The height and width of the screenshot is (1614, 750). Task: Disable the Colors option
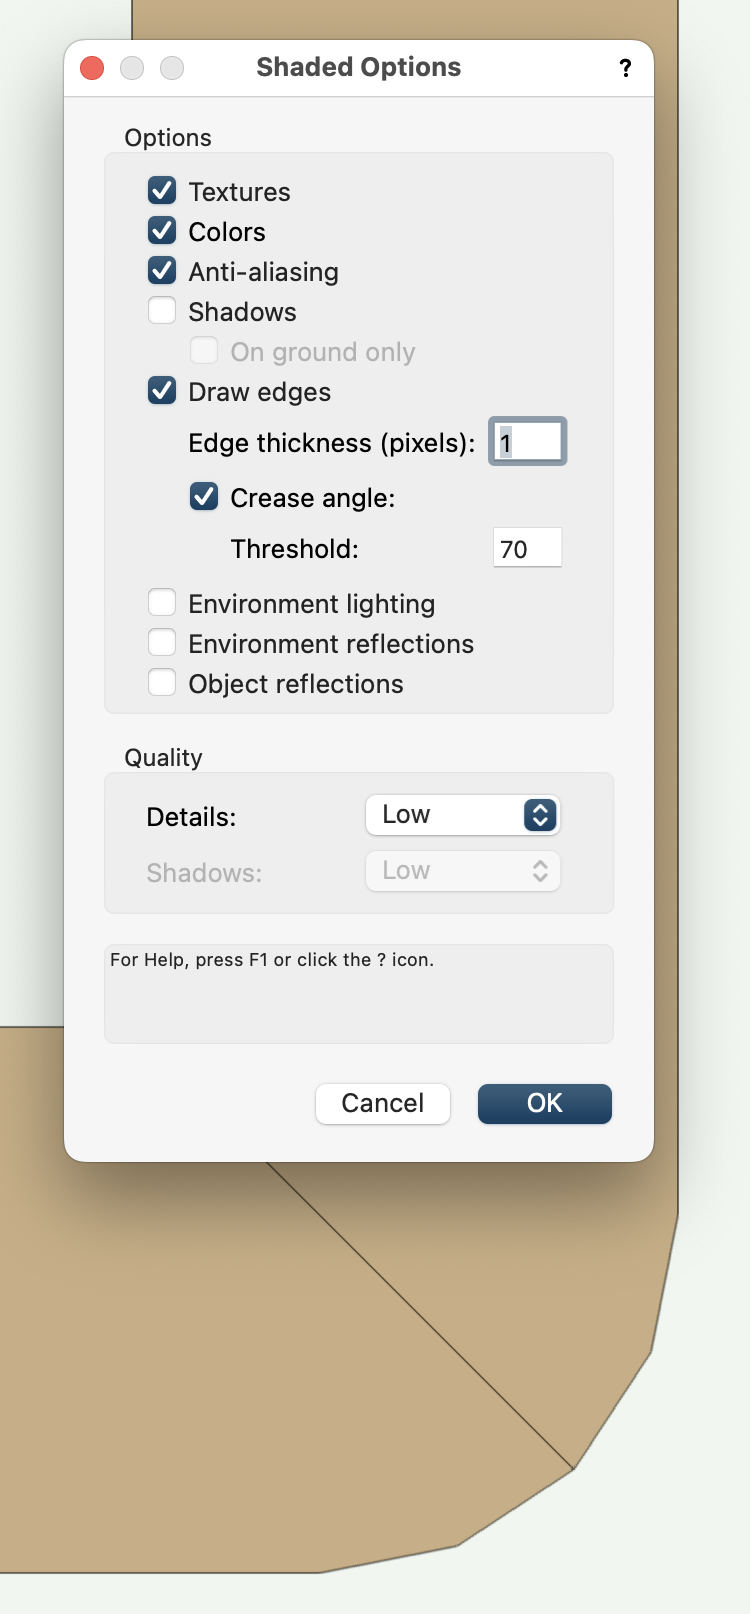pyautogui.click(x=161, y=230)
